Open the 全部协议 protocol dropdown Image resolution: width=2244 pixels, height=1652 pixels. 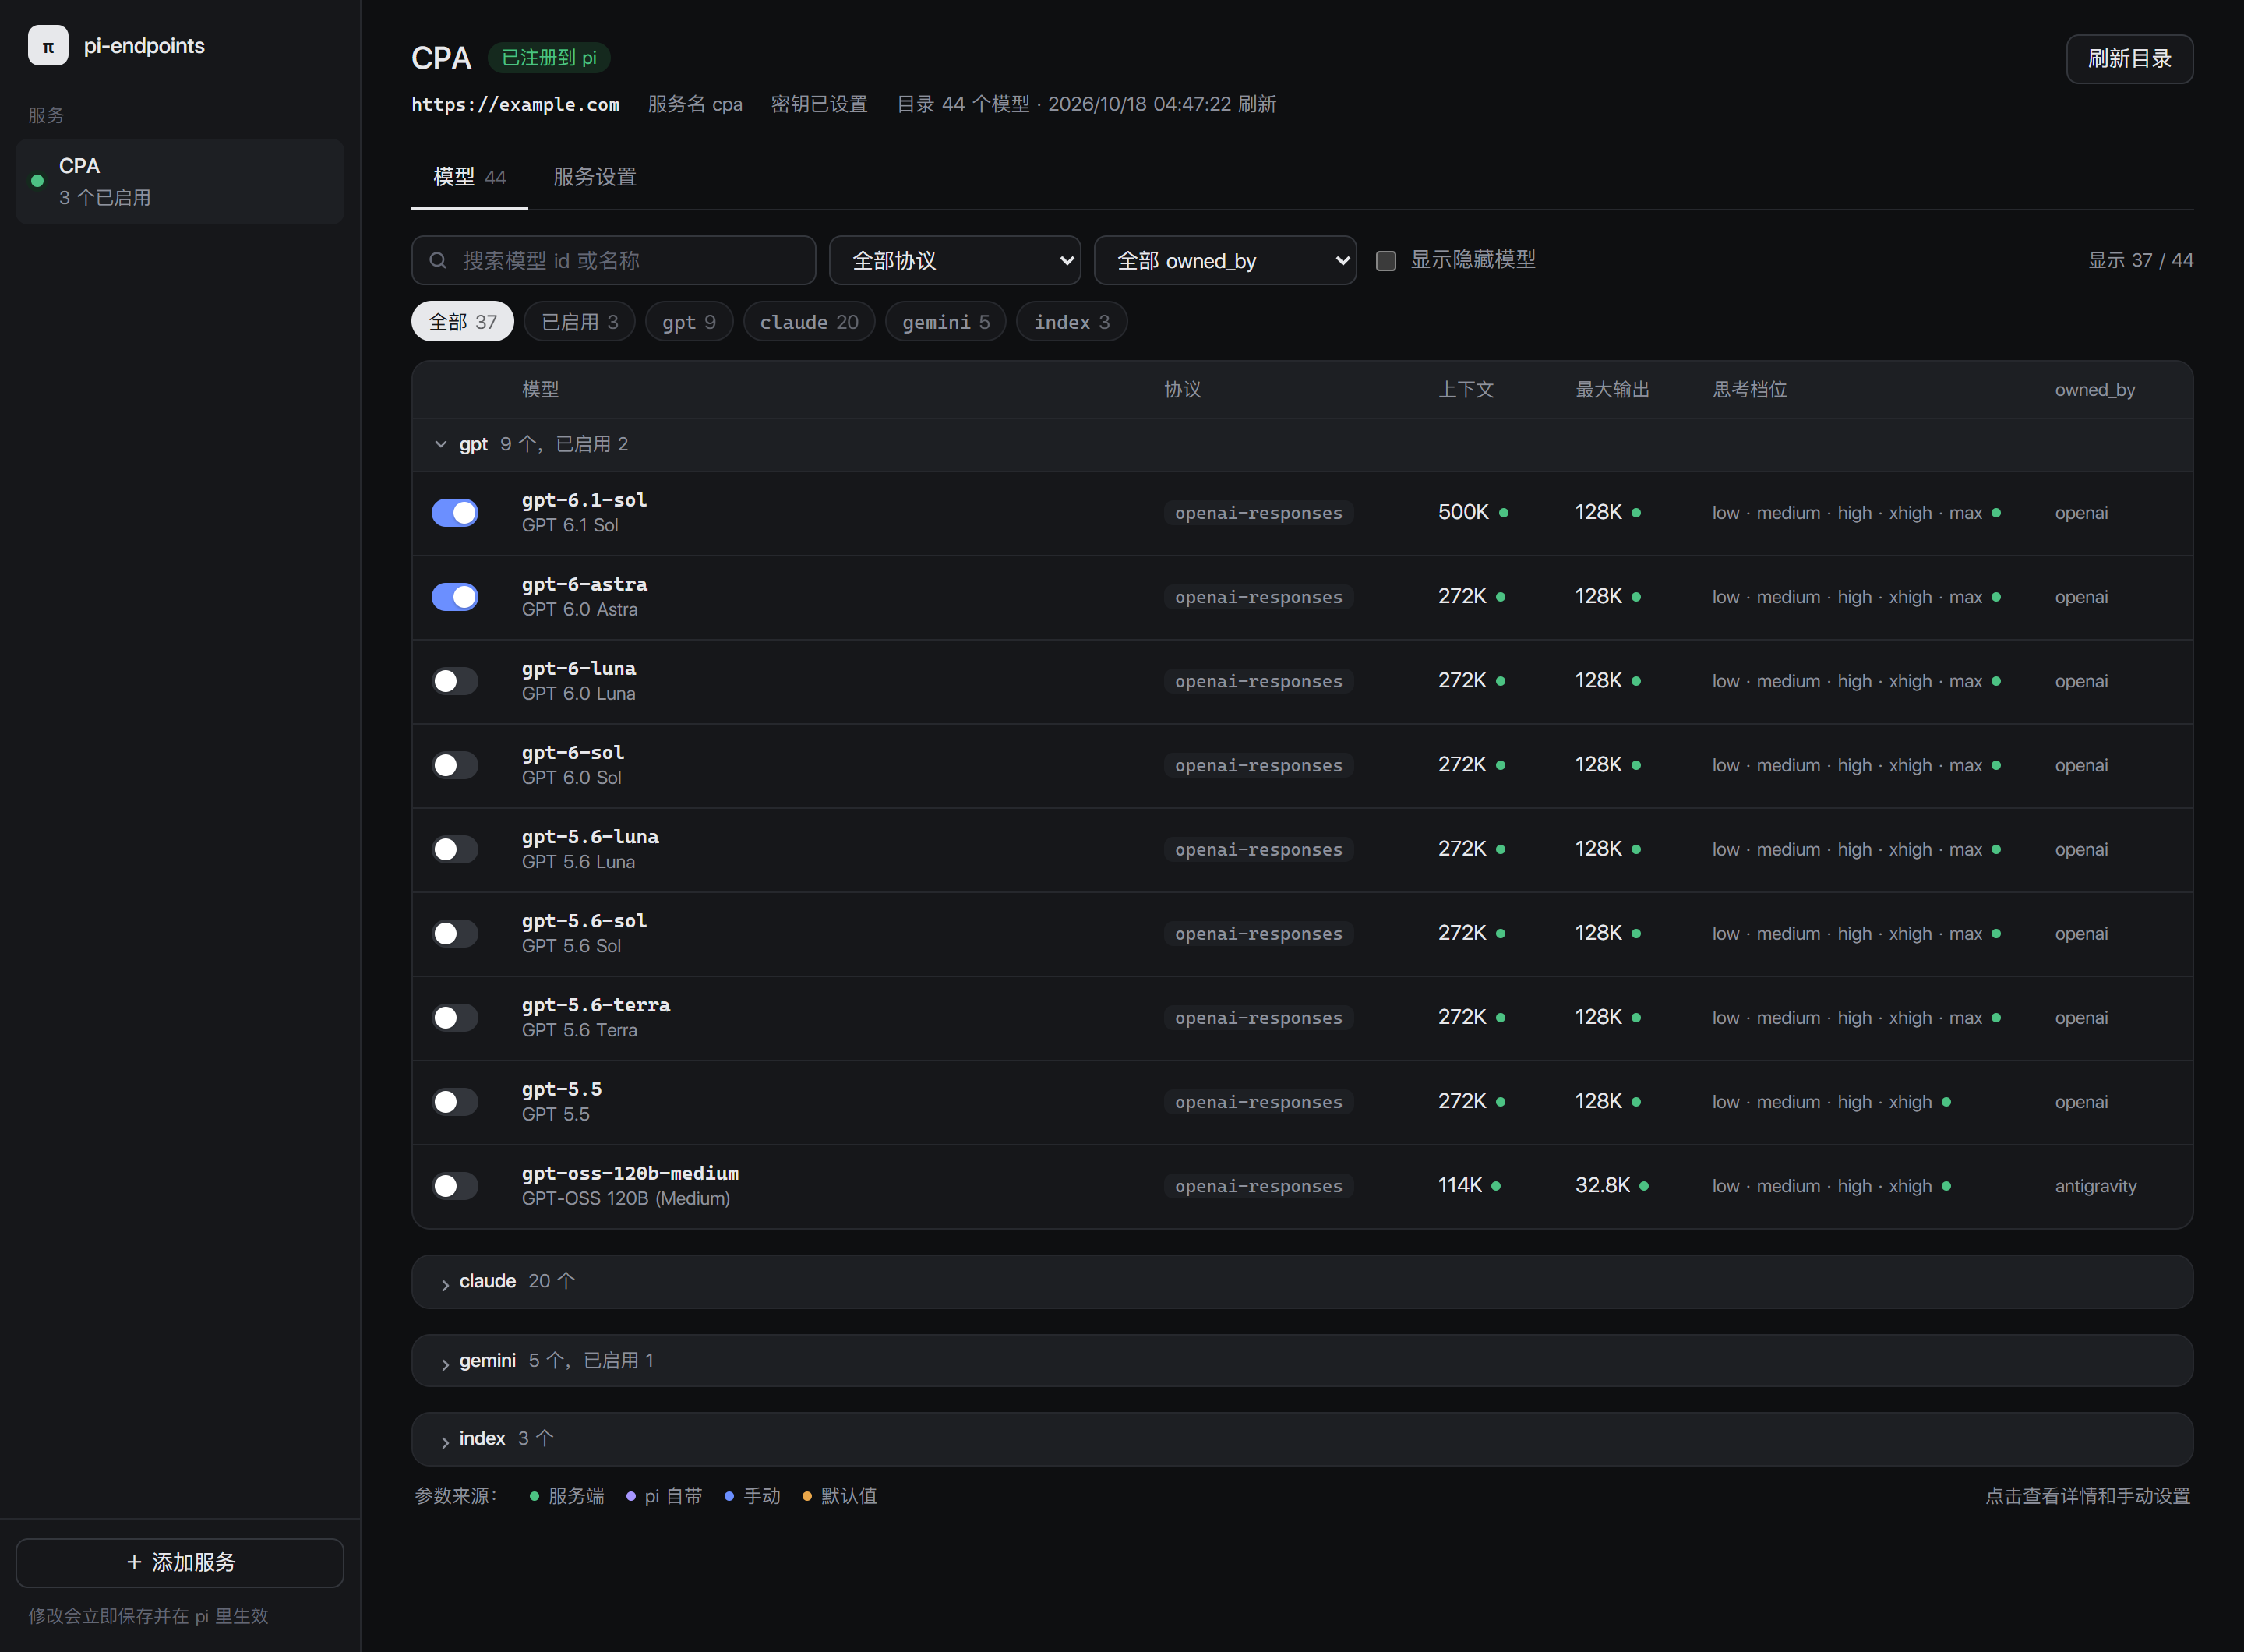coord(955,261)
